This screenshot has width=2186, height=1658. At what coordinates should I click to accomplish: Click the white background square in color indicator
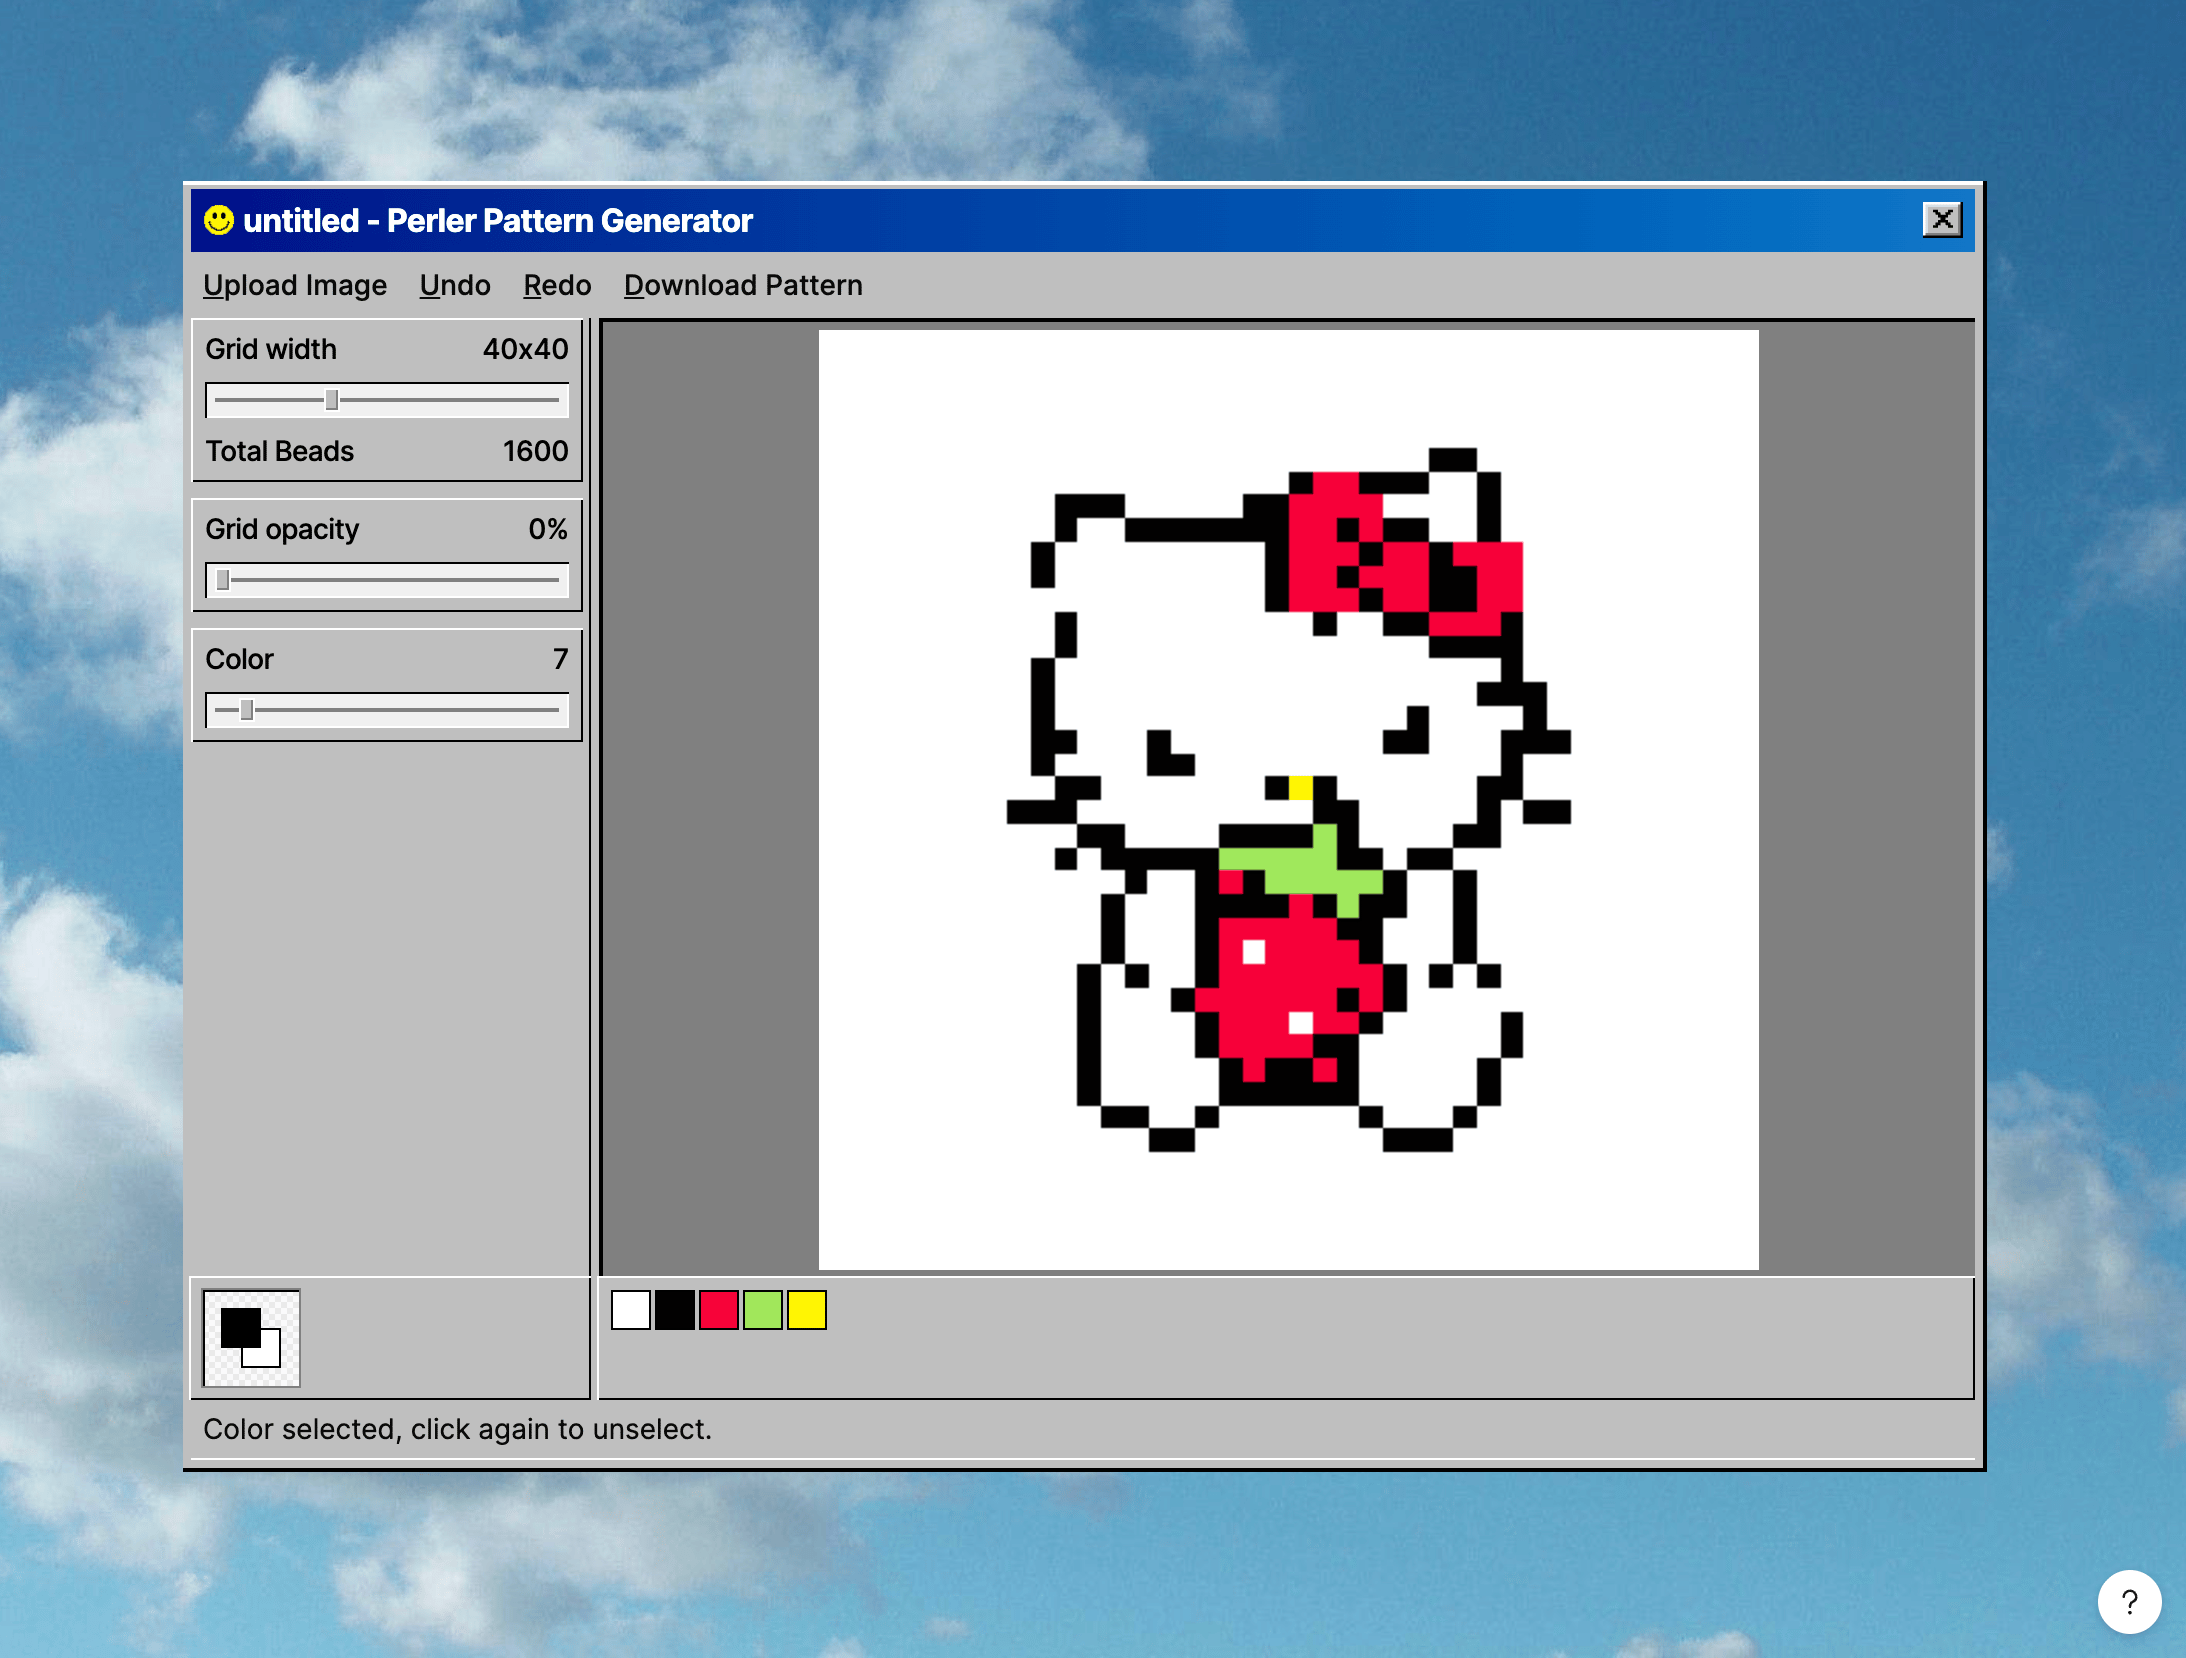pyautogui.click(x=270, y=1355)
